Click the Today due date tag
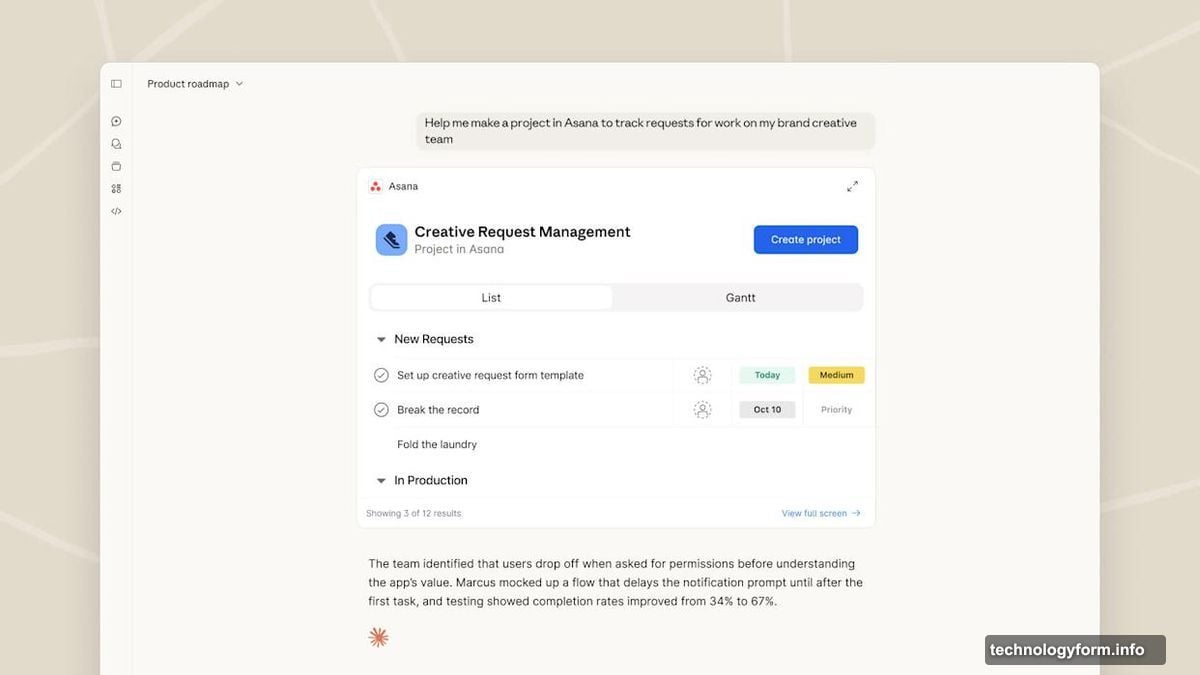The image size is (1200, 675). tap(767, 375)
